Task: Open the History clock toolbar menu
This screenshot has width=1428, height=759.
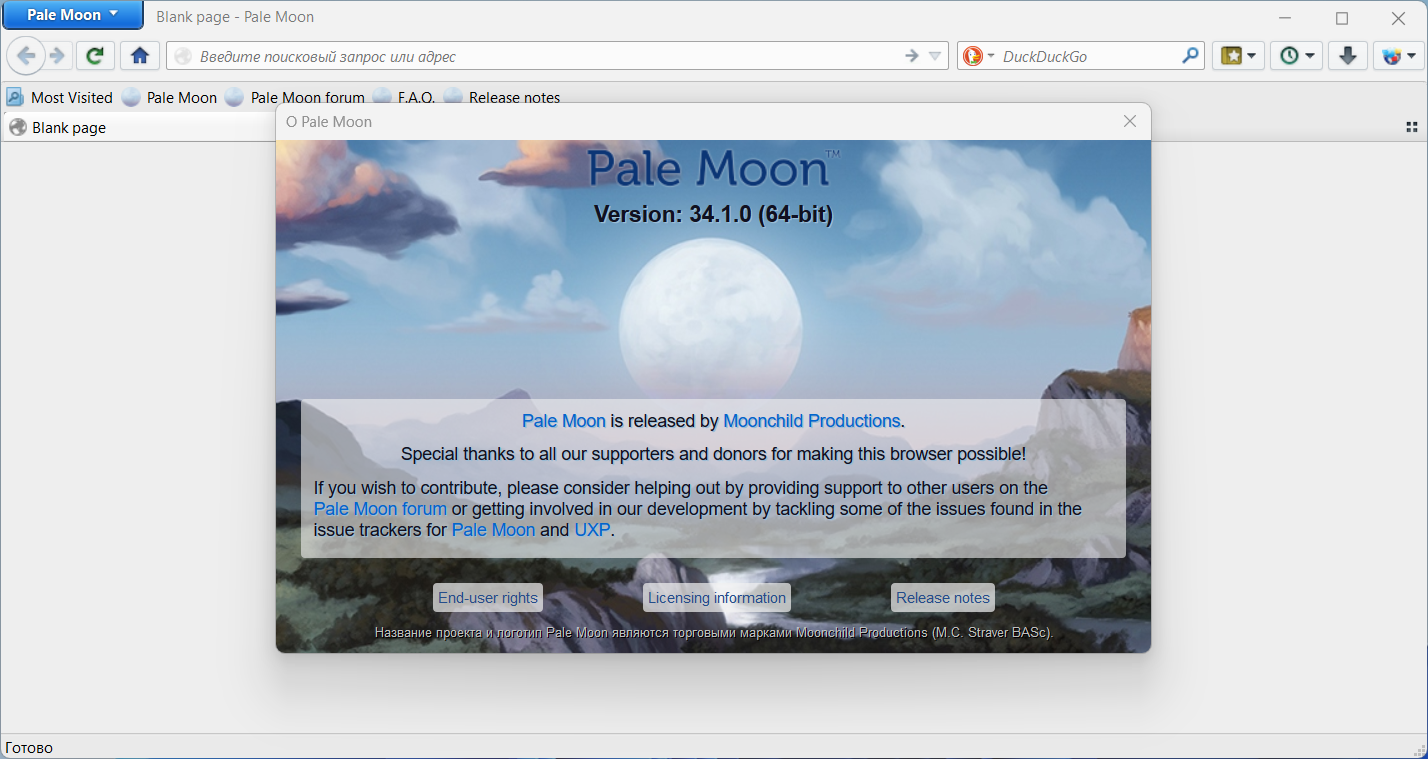Action: coord(1297,56)
